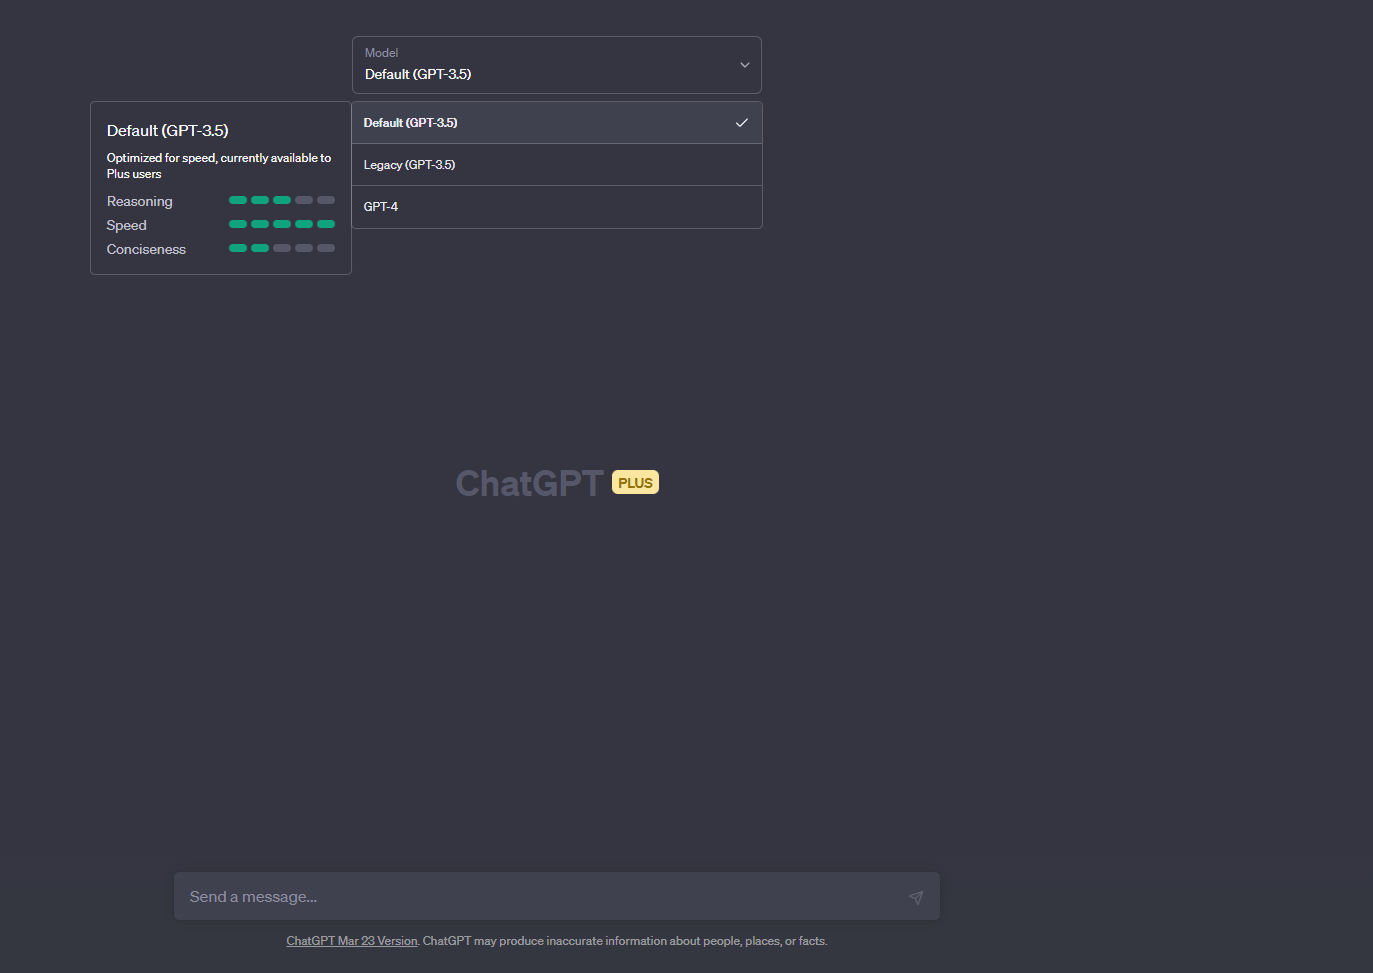Click the Default (GPT-3.5) heading in info card
The image size is (1373, 973).
168,131
